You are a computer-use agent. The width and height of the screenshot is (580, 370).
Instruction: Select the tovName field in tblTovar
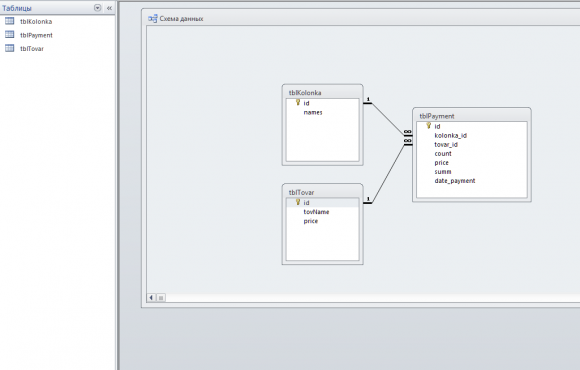(x=316, y=212)
